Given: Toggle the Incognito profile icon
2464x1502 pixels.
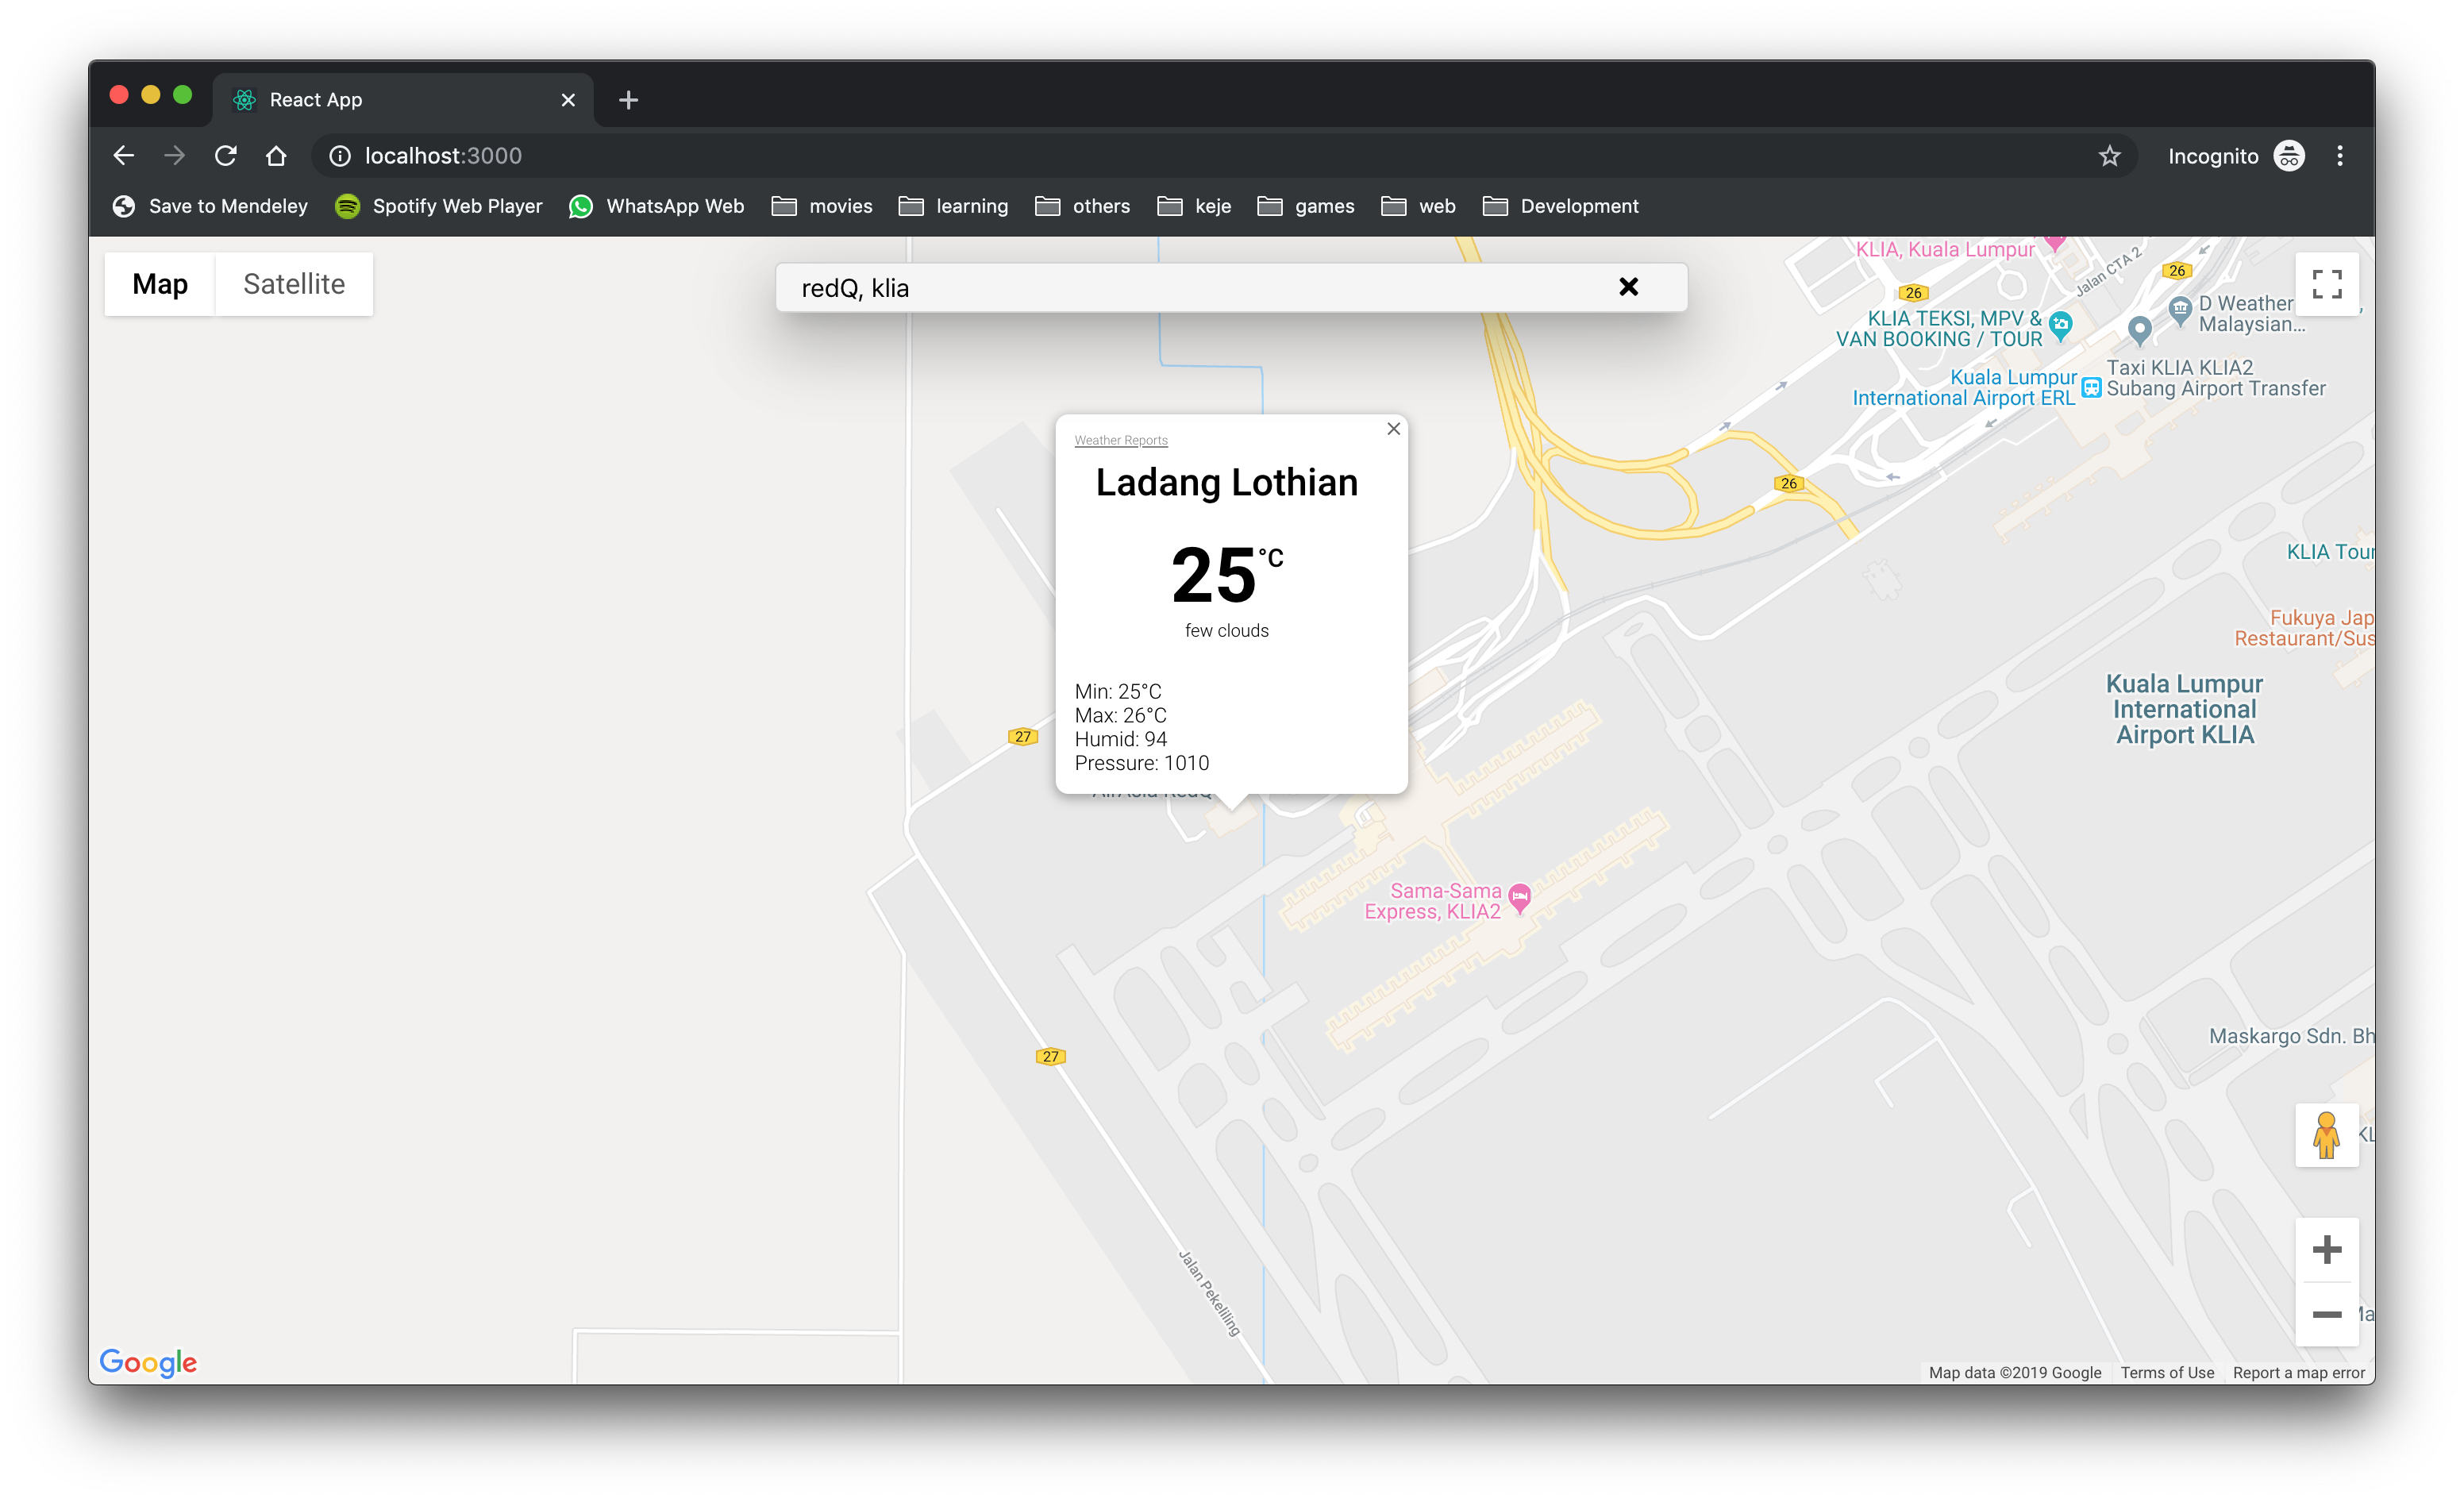Looking at the screenshot, I should pos(2290,156).
